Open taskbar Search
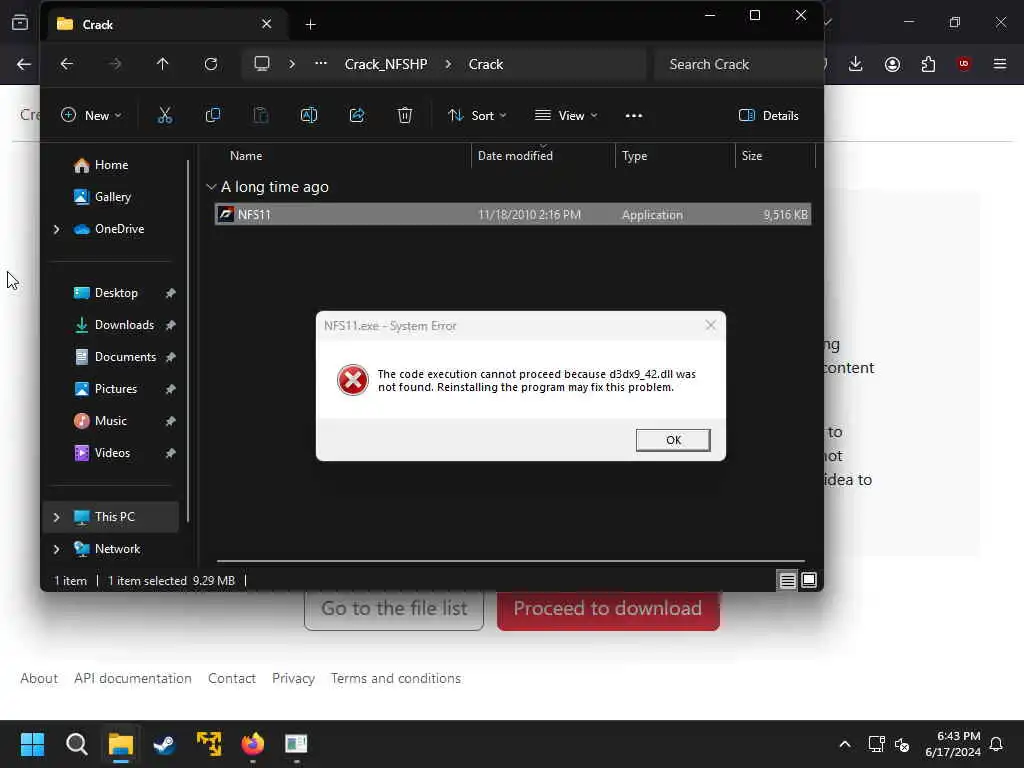 coord(76,744)
